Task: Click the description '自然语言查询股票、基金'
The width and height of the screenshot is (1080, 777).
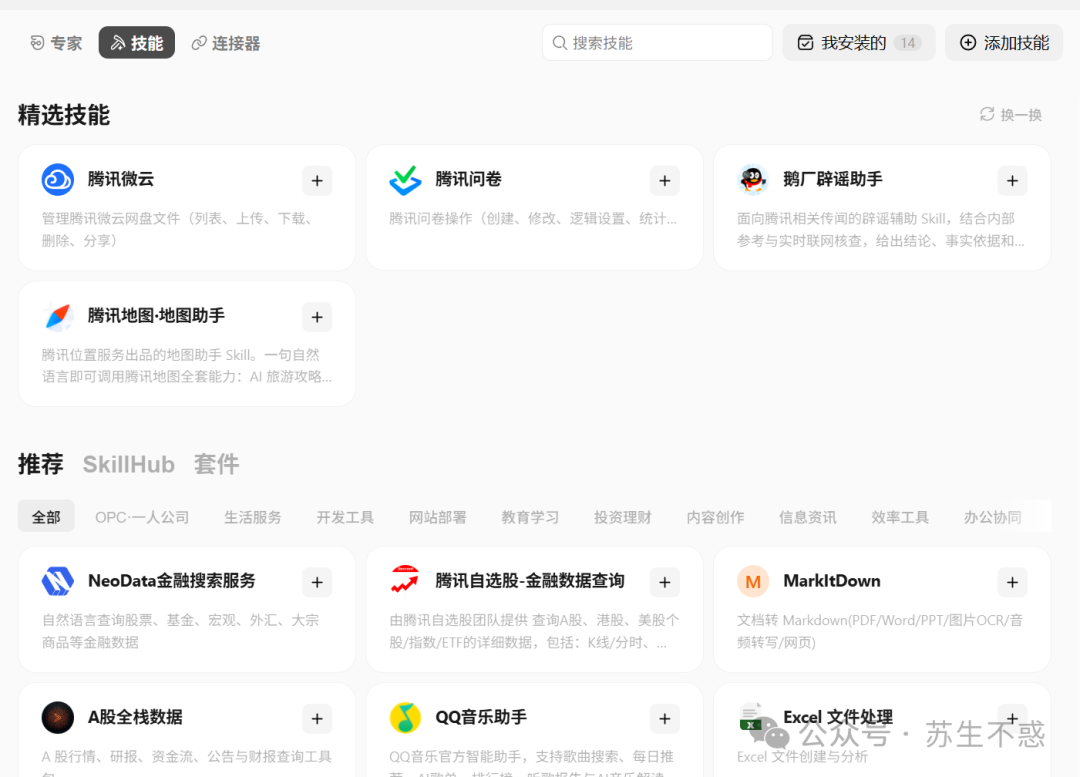Action: (x=180, y=631)
